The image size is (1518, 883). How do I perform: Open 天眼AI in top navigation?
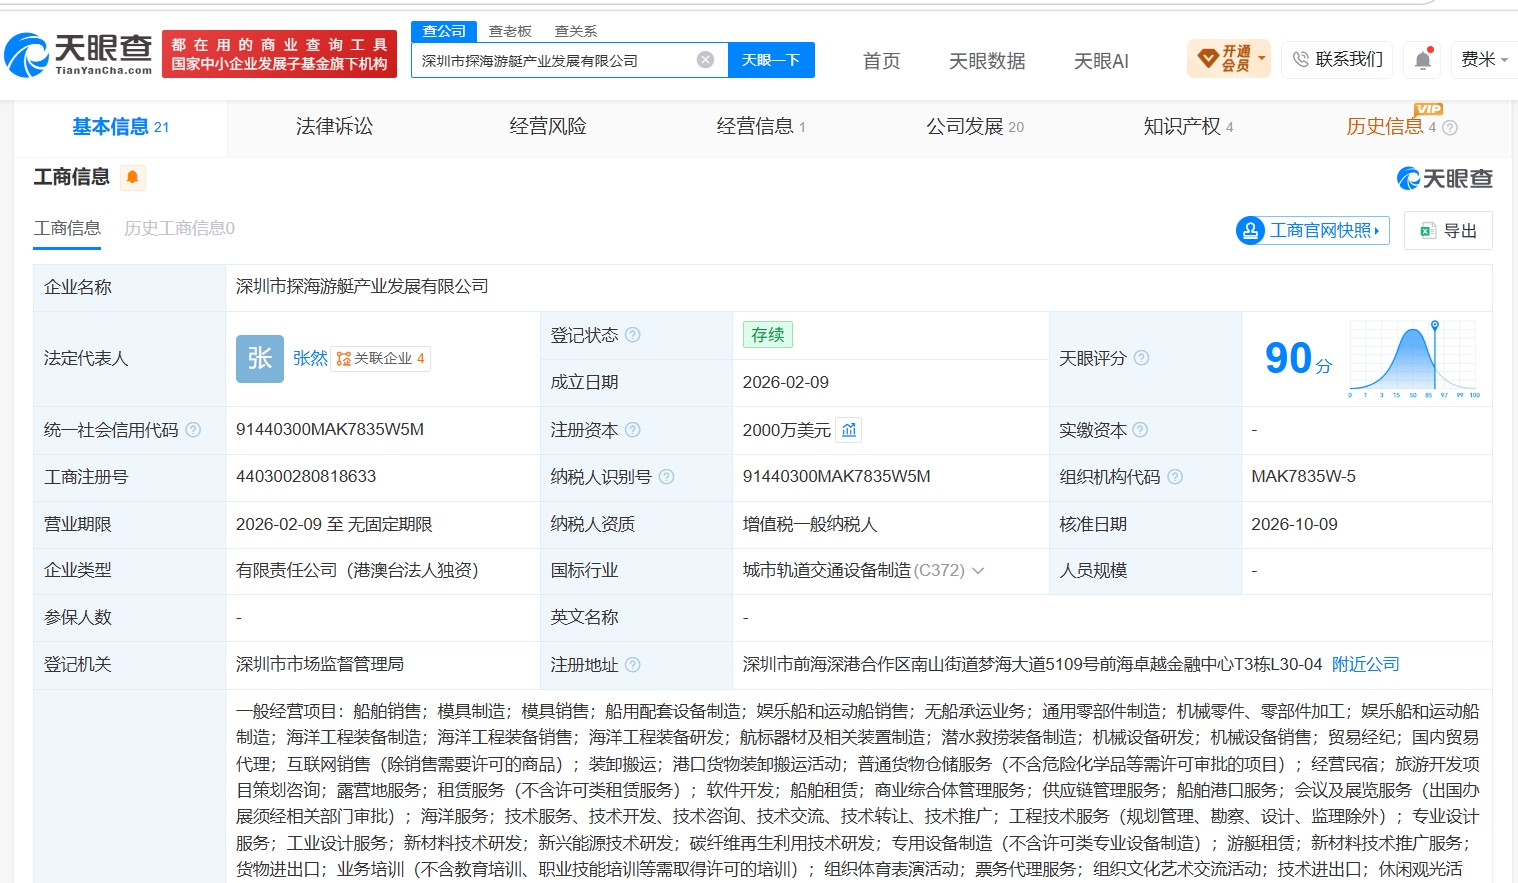click(1101, 61)
